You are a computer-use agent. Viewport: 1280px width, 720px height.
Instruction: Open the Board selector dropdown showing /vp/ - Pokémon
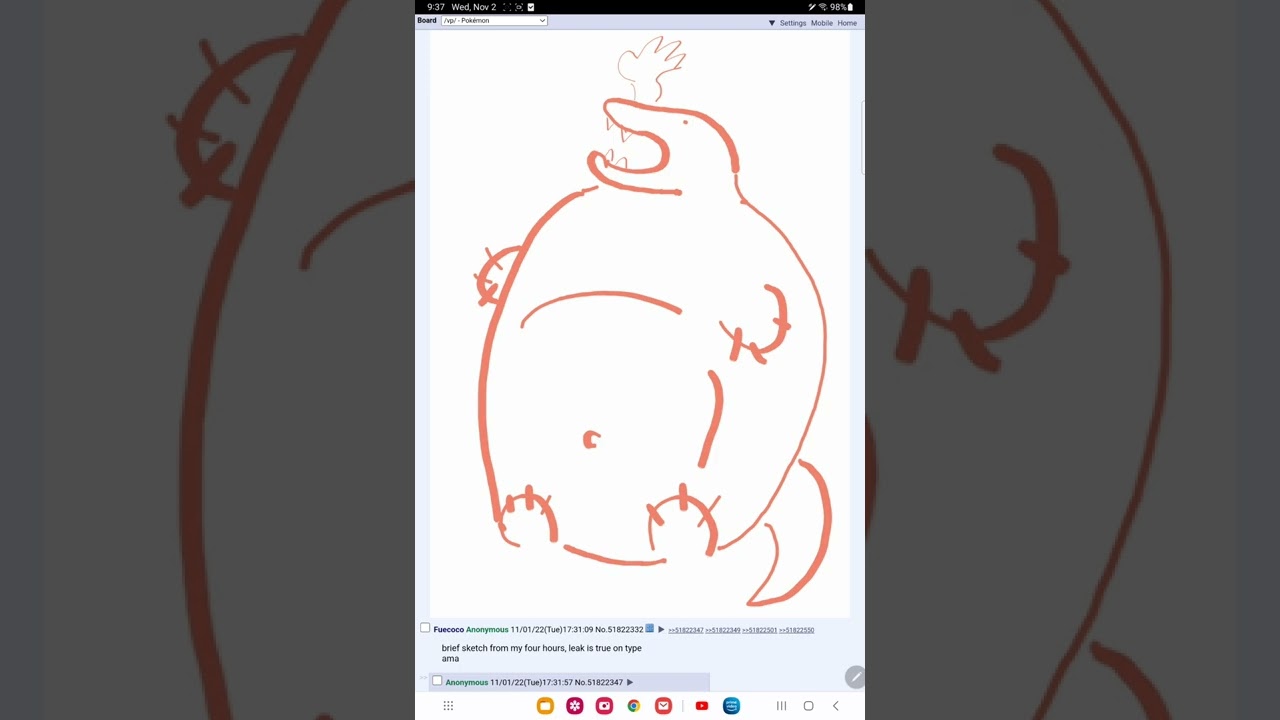pyautogui.click(x=494, y=21)
